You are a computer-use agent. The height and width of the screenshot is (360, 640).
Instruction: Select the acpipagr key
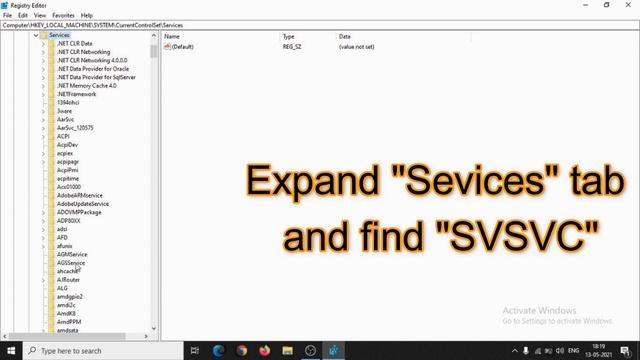point(68,162)
